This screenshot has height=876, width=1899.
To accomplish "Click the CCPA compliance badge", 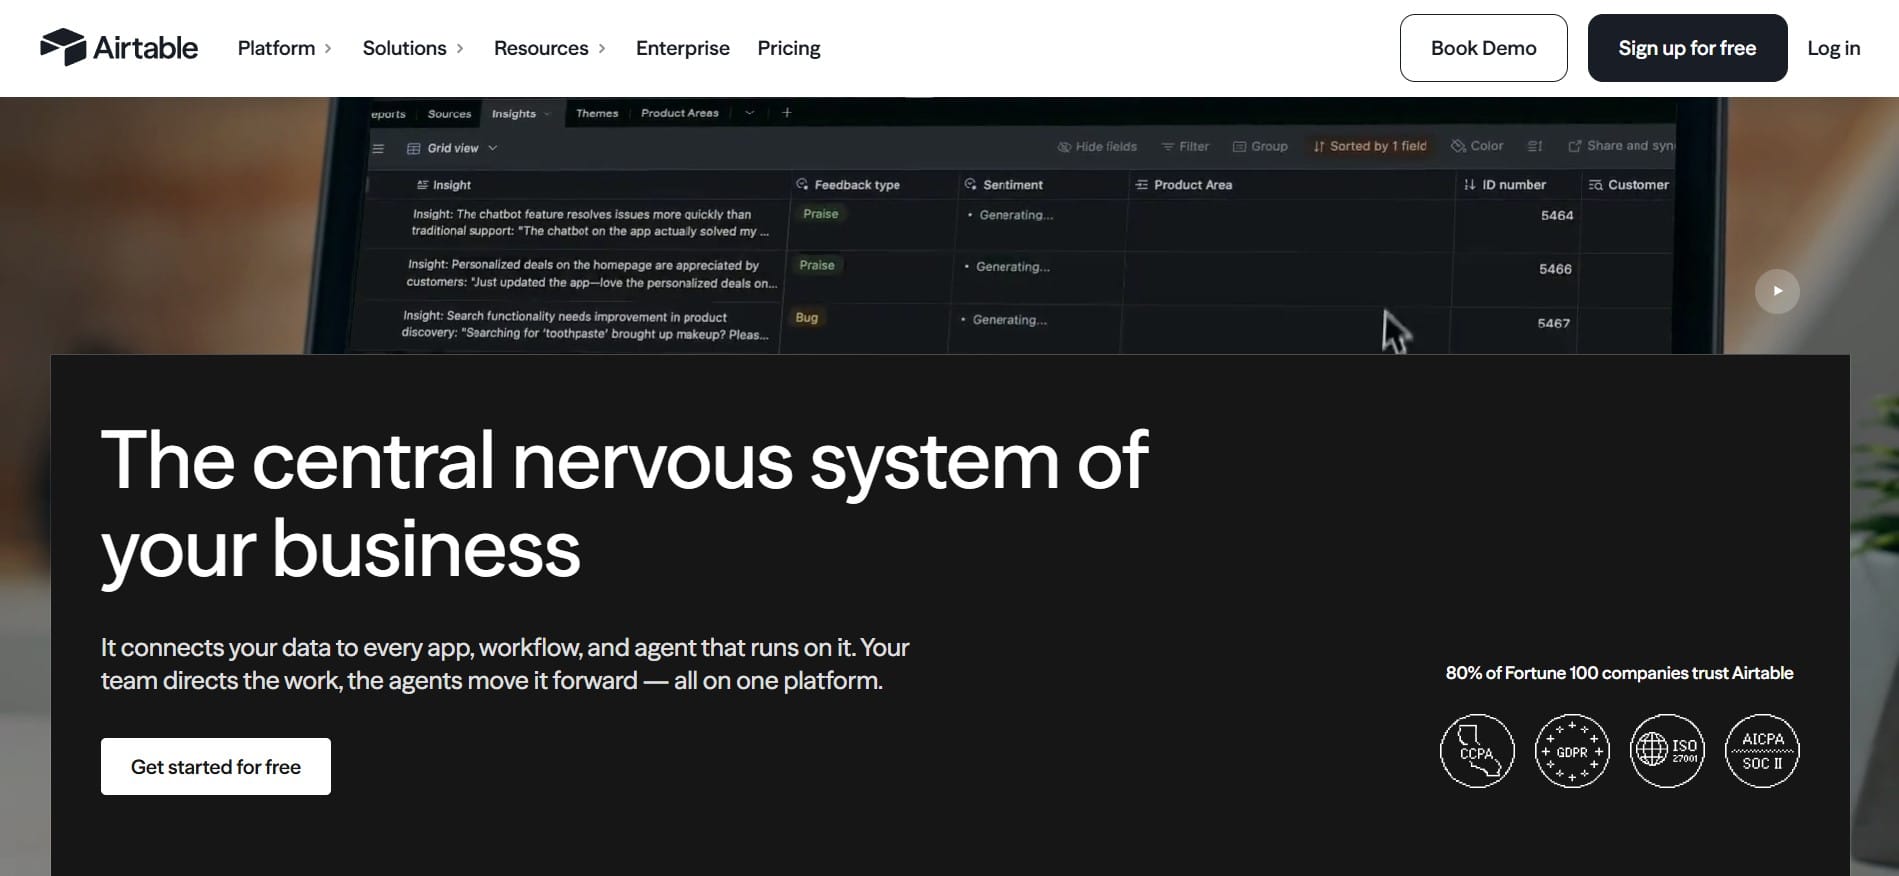I will pos(1477,751).
